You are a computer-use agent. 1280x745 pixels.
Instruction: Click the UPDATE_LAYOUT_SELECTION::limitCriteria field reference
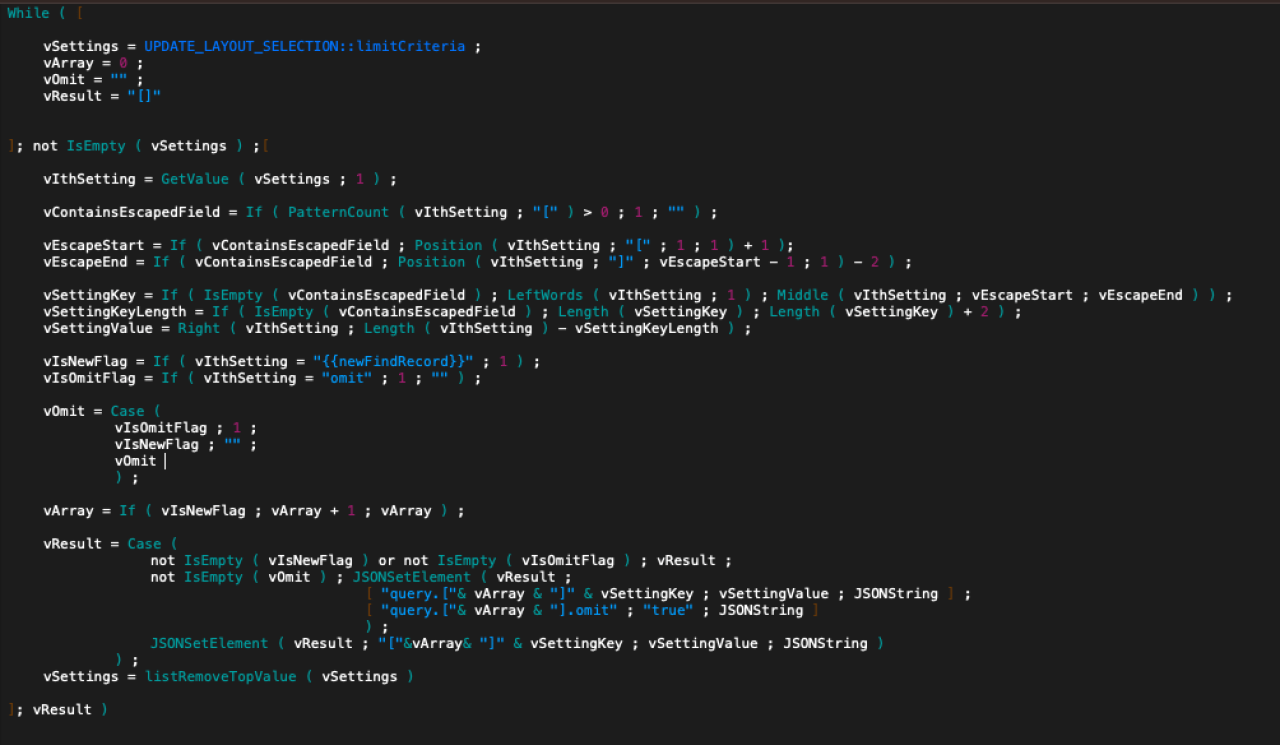click(x=305, y=46)
